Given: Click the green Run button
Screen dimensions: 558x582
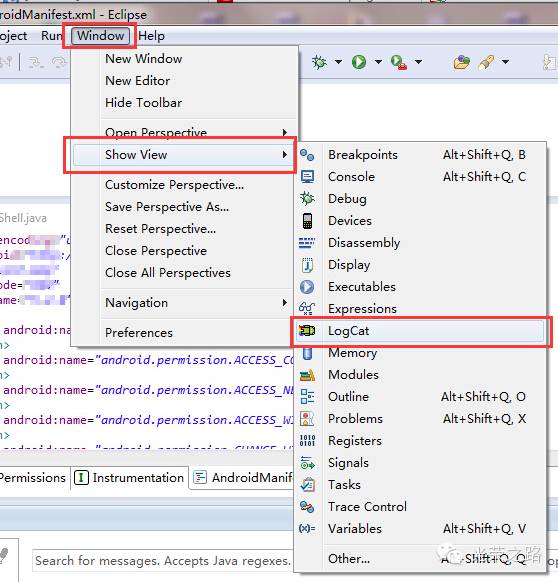Looking at the screenshot, I should 359,62.
